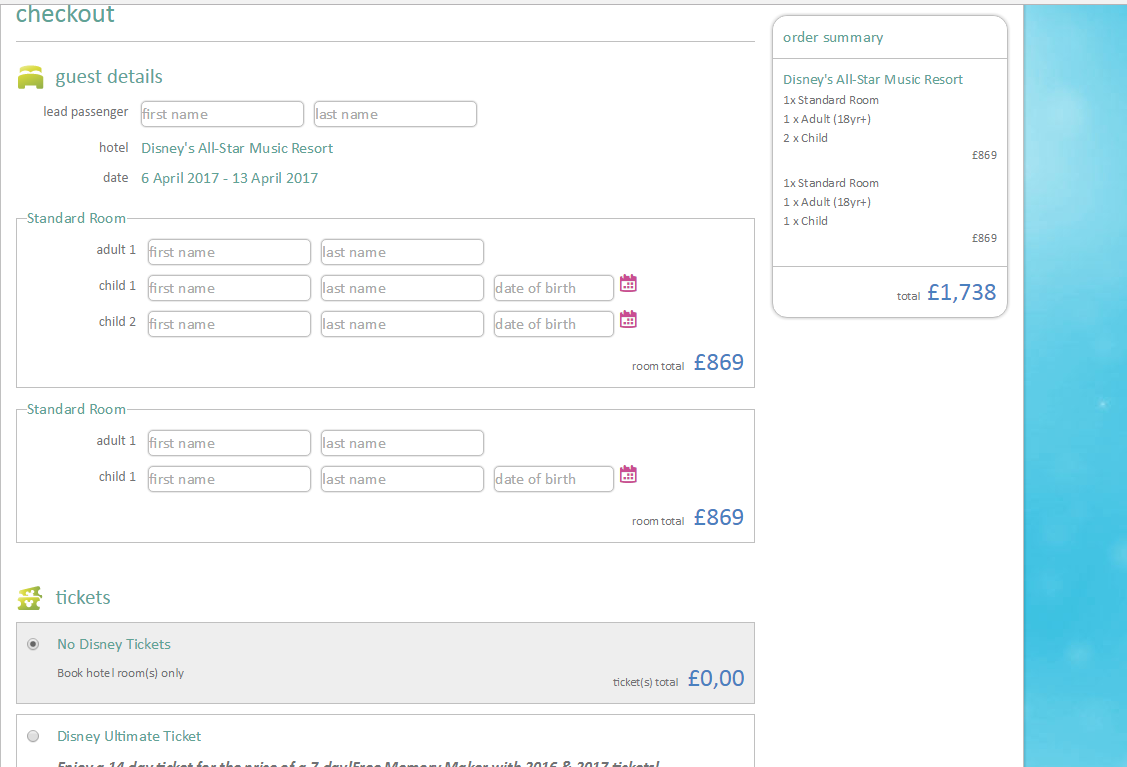Click second room child 1 date of birth field

pos(553,479)
